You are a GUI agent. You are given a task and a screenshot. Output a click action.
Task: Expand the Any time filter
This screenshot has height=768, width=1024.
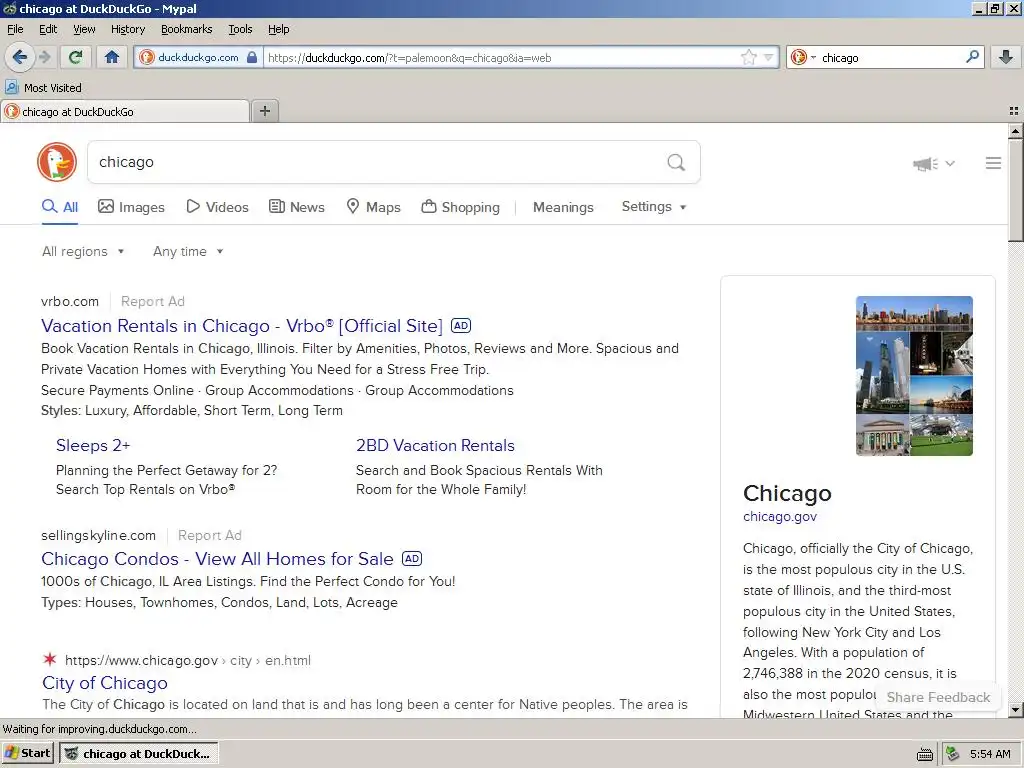coord(188,251)
